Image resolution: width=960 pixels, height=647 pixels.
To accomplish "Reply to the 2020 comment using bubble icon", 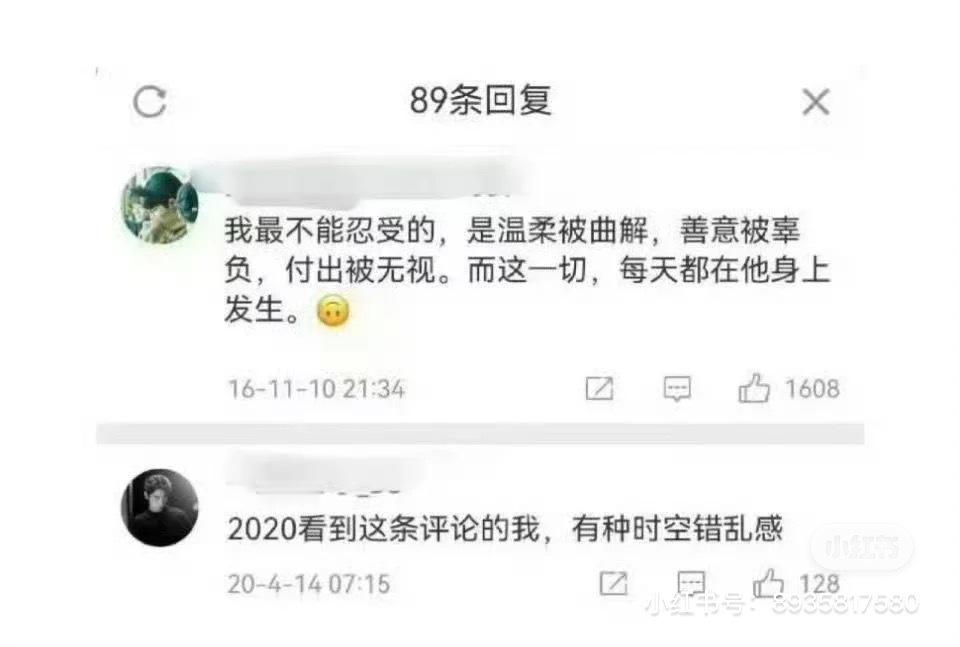I will (692, 583).
